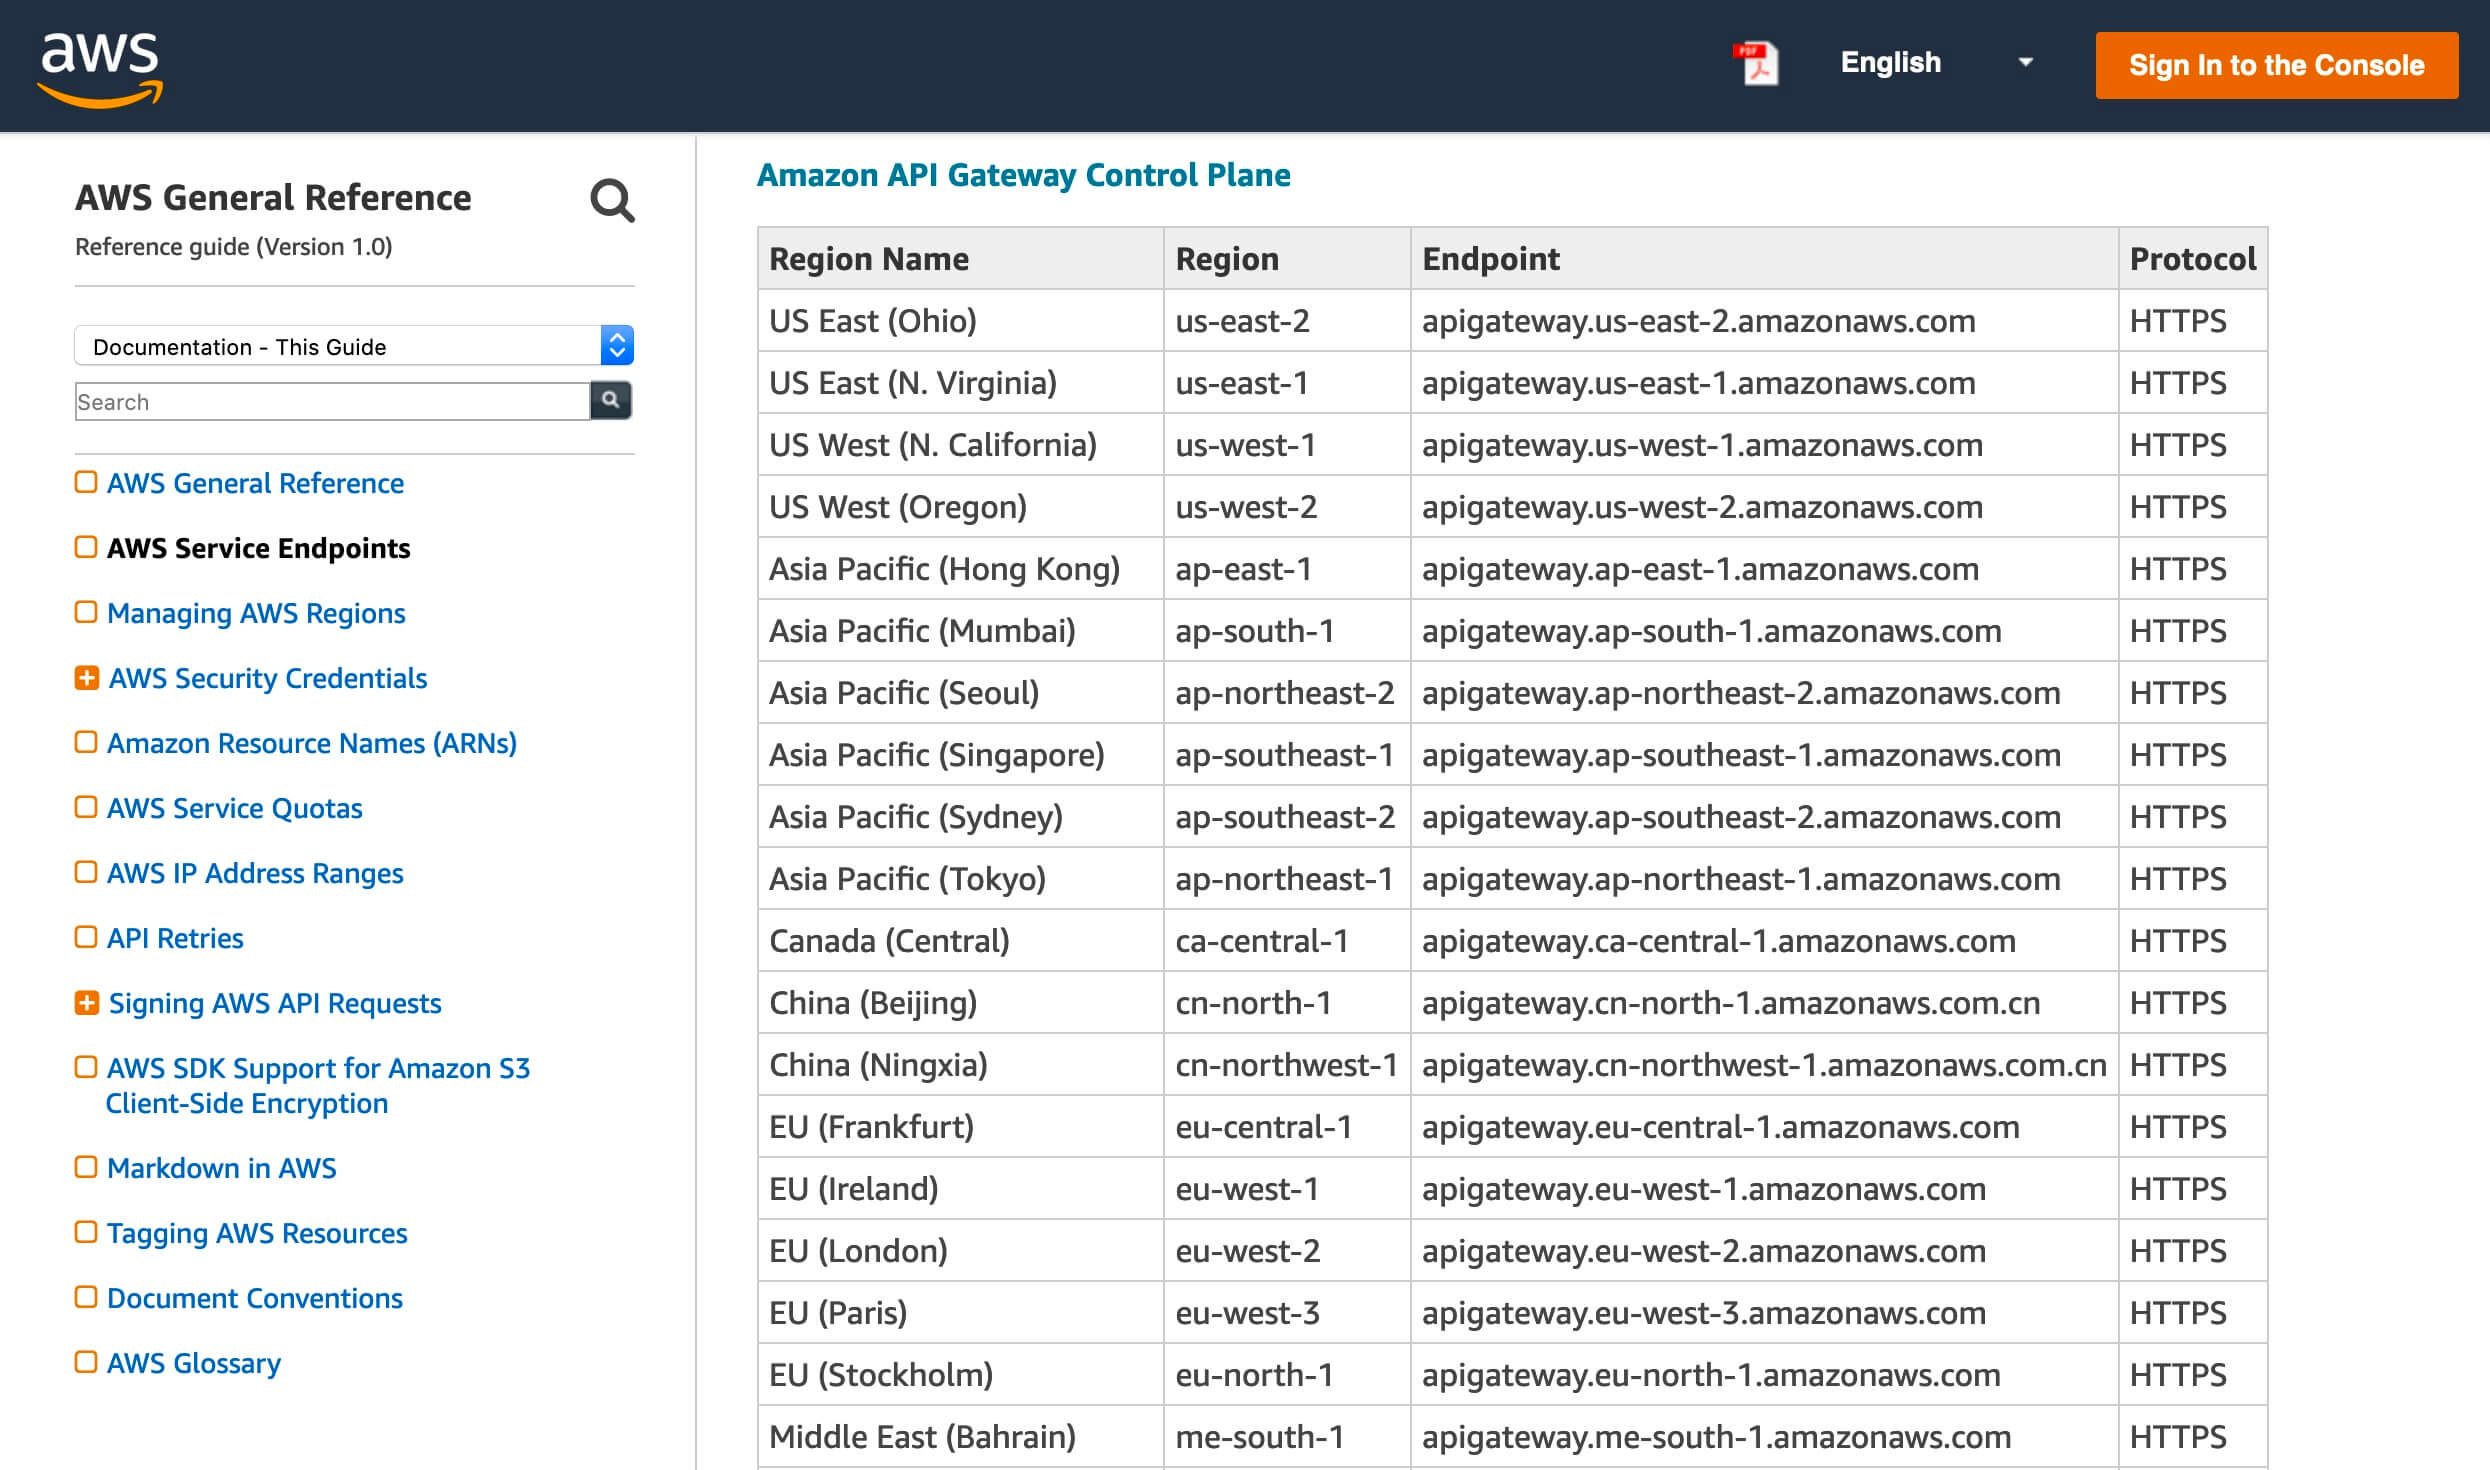
Task: Open the Documentation - This Guide selector
Action: [354, 346]
